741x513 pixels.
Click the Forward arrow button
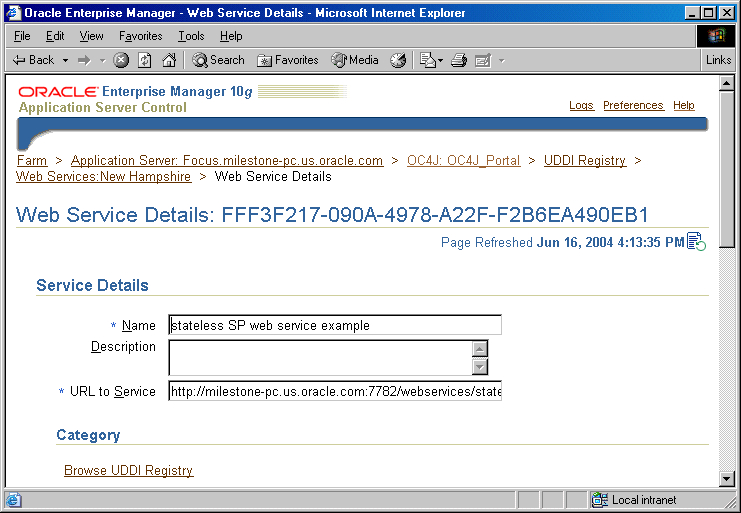coord(85,60)
